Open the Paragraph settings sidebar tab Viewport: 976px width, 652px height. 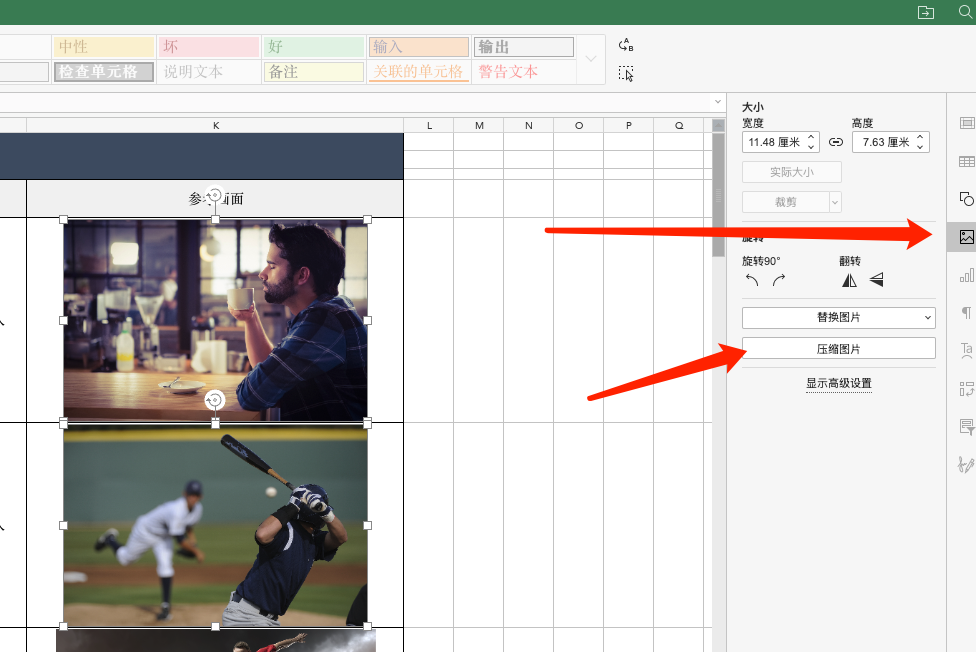coord(966,313)
